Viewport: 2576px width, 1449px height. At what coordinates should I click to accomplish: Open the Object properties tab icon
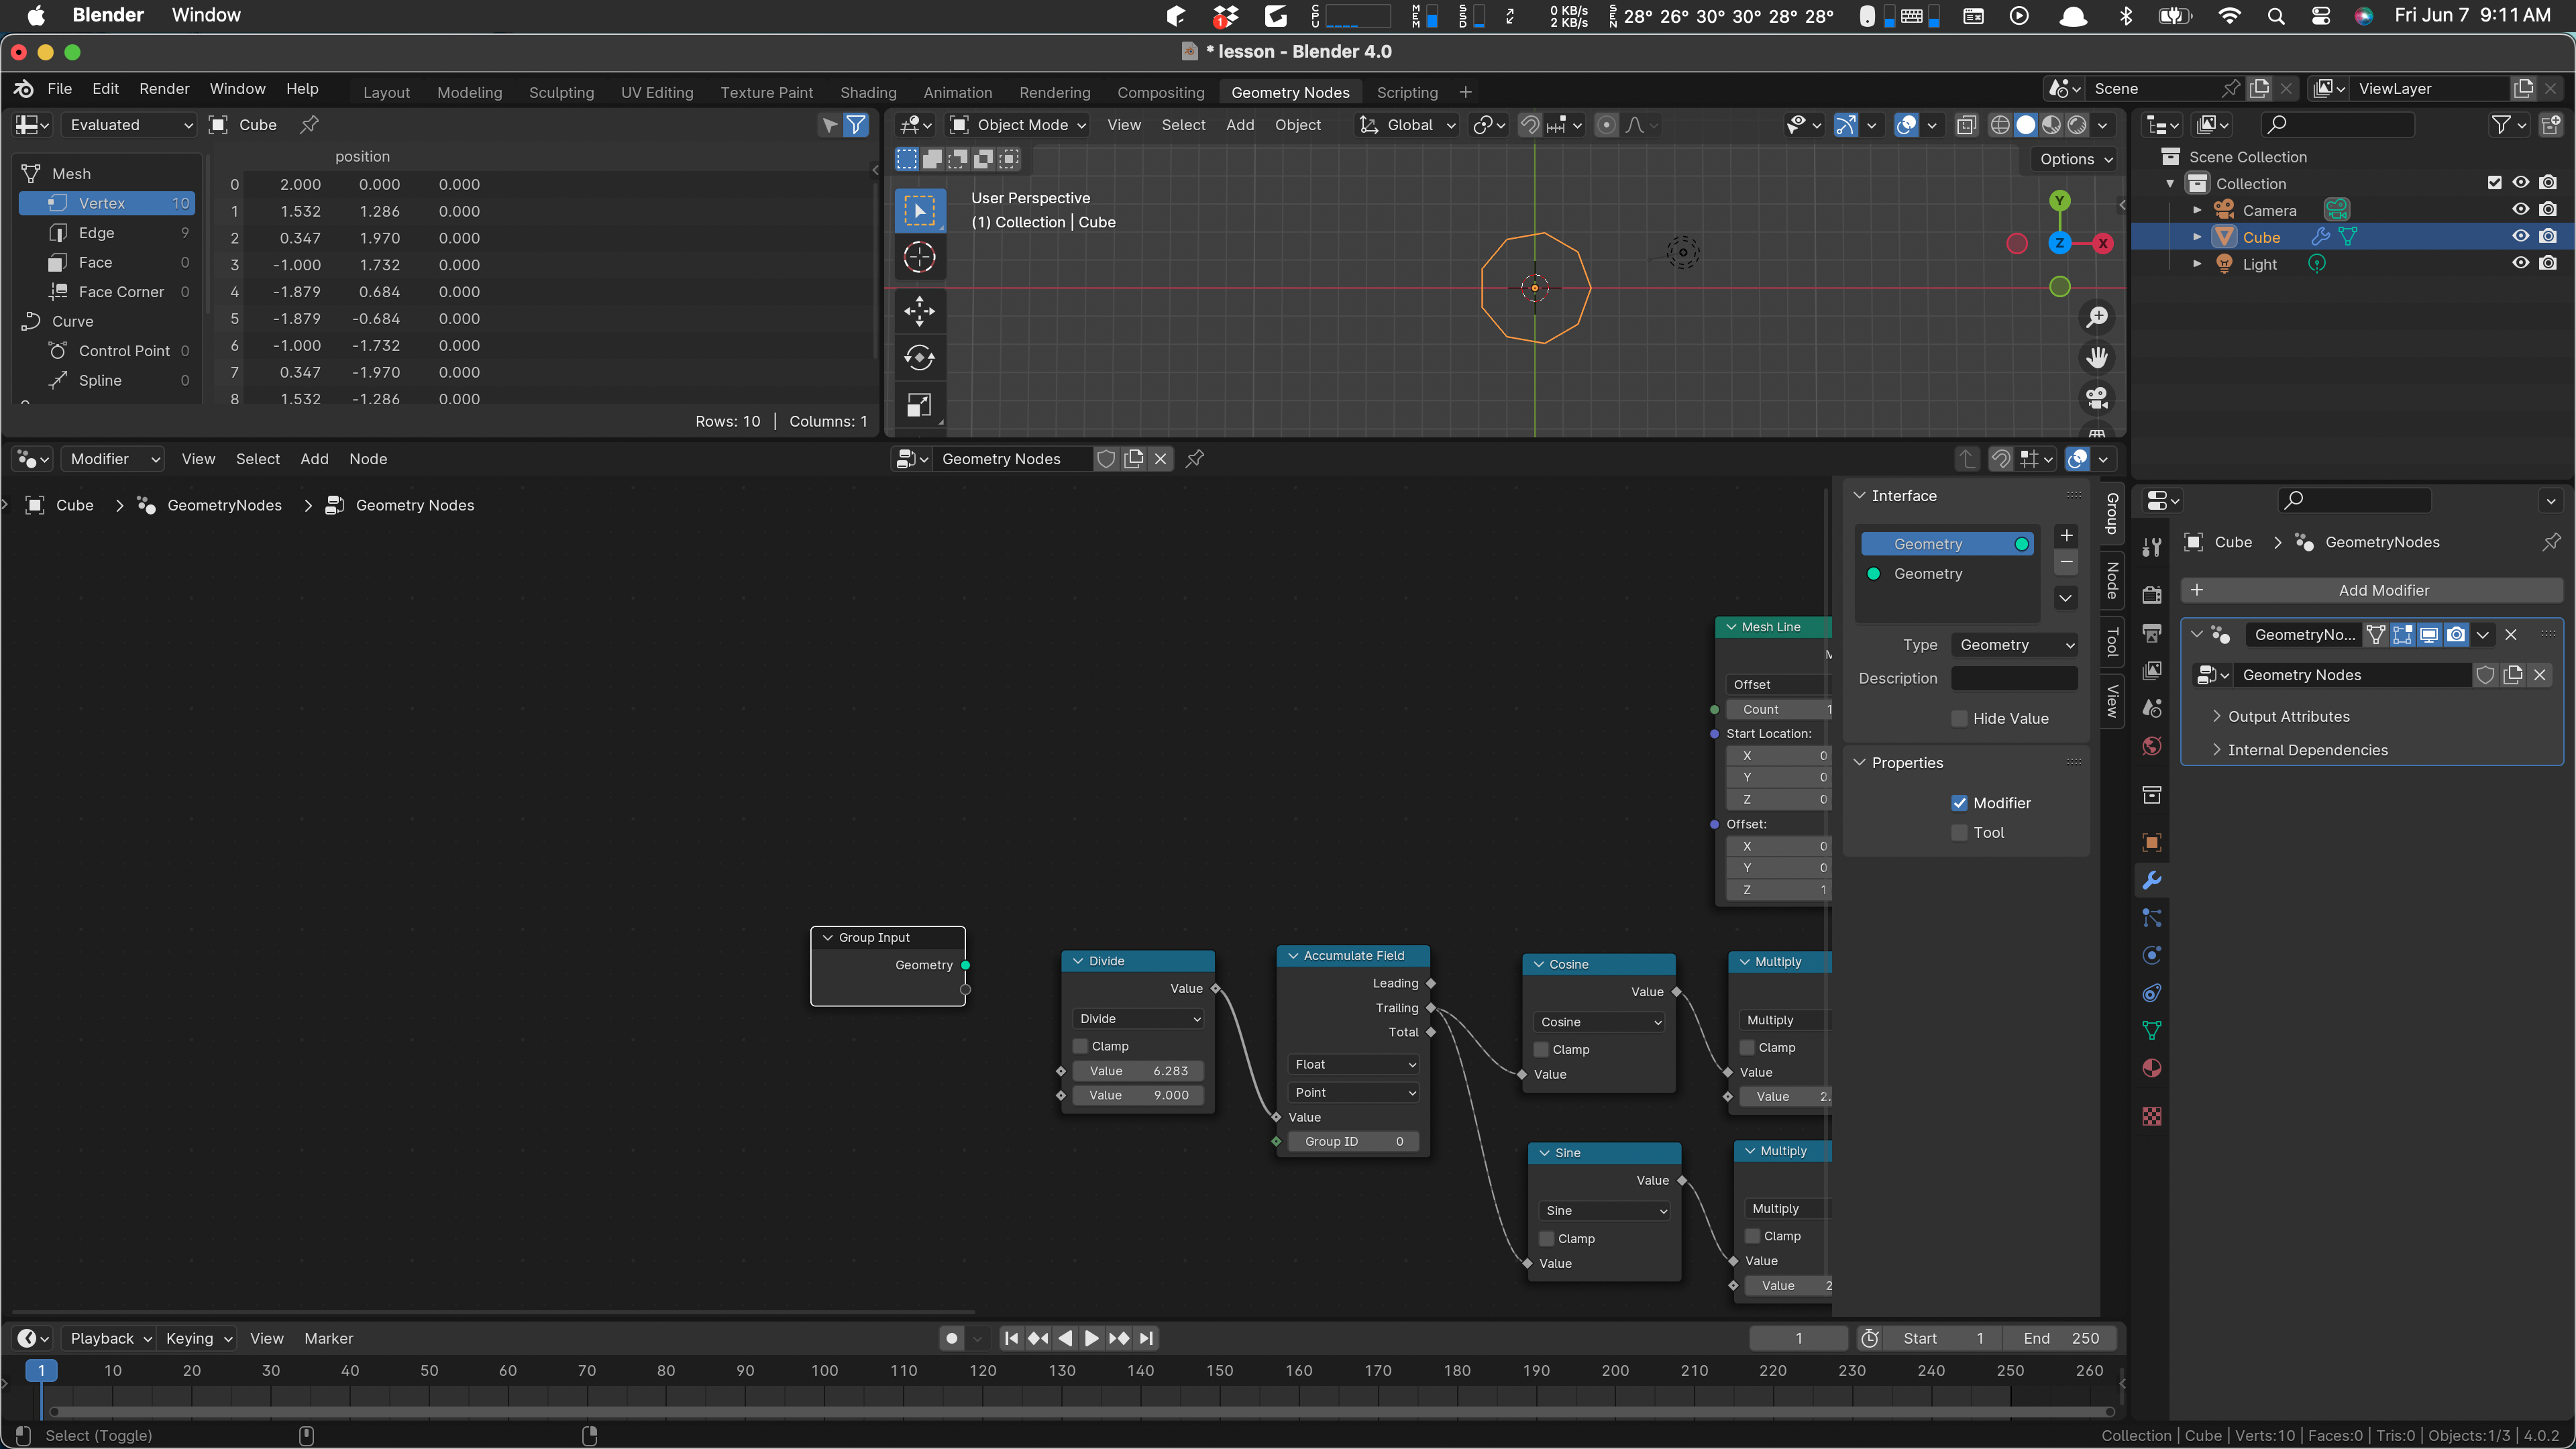(2152, 842)
